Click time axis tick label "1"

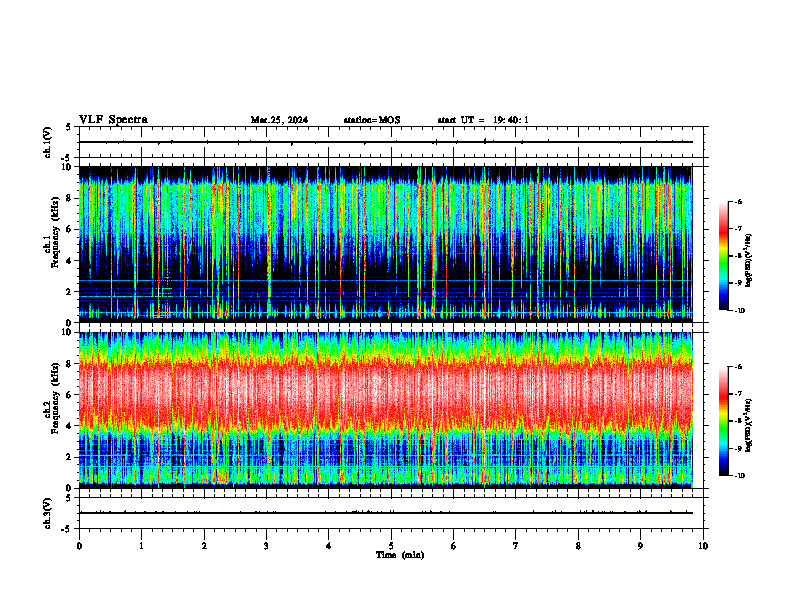pyautogui.click(x=141, y=546)
